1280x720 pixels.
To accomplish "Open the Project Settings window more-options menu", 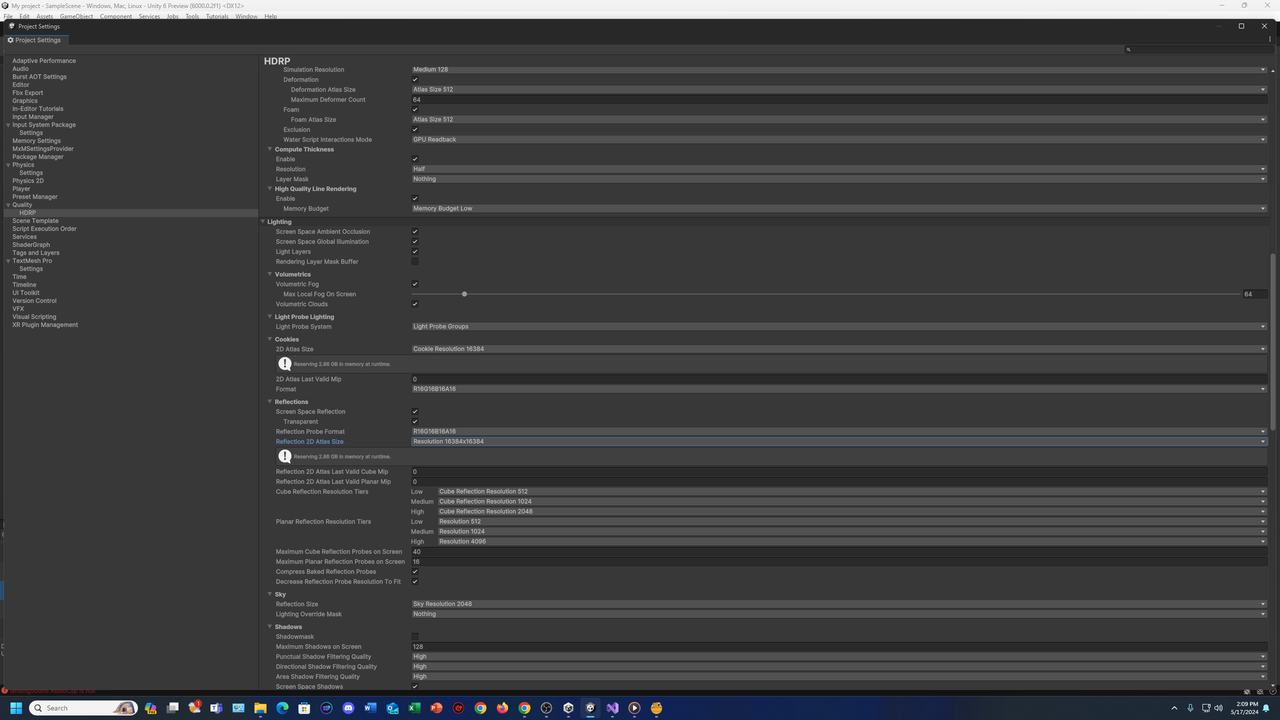I will 1270,40.
